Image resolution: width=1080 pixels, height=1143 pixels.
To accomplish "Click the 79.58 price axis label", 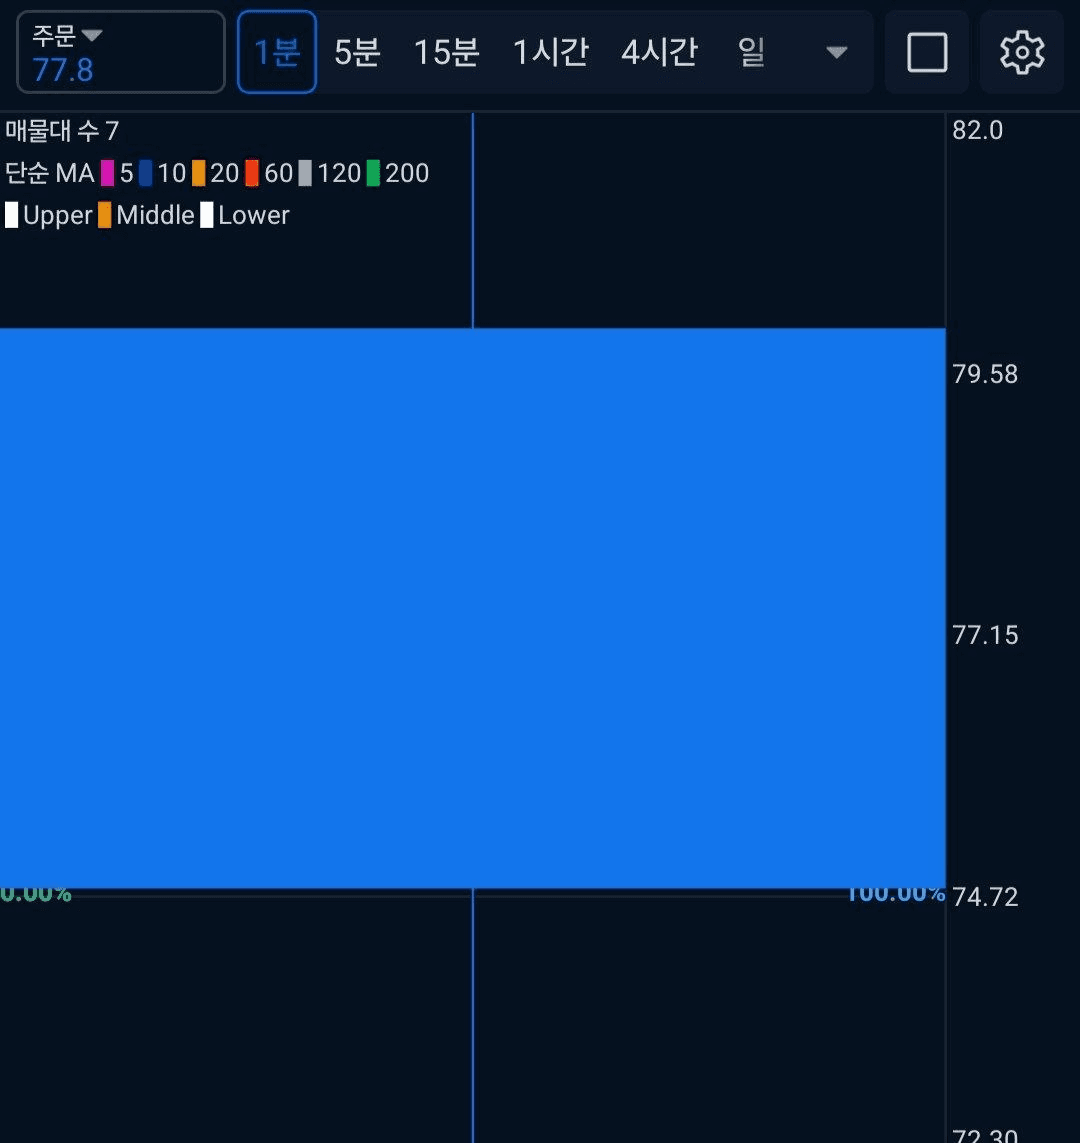I will tap(985, 374).
